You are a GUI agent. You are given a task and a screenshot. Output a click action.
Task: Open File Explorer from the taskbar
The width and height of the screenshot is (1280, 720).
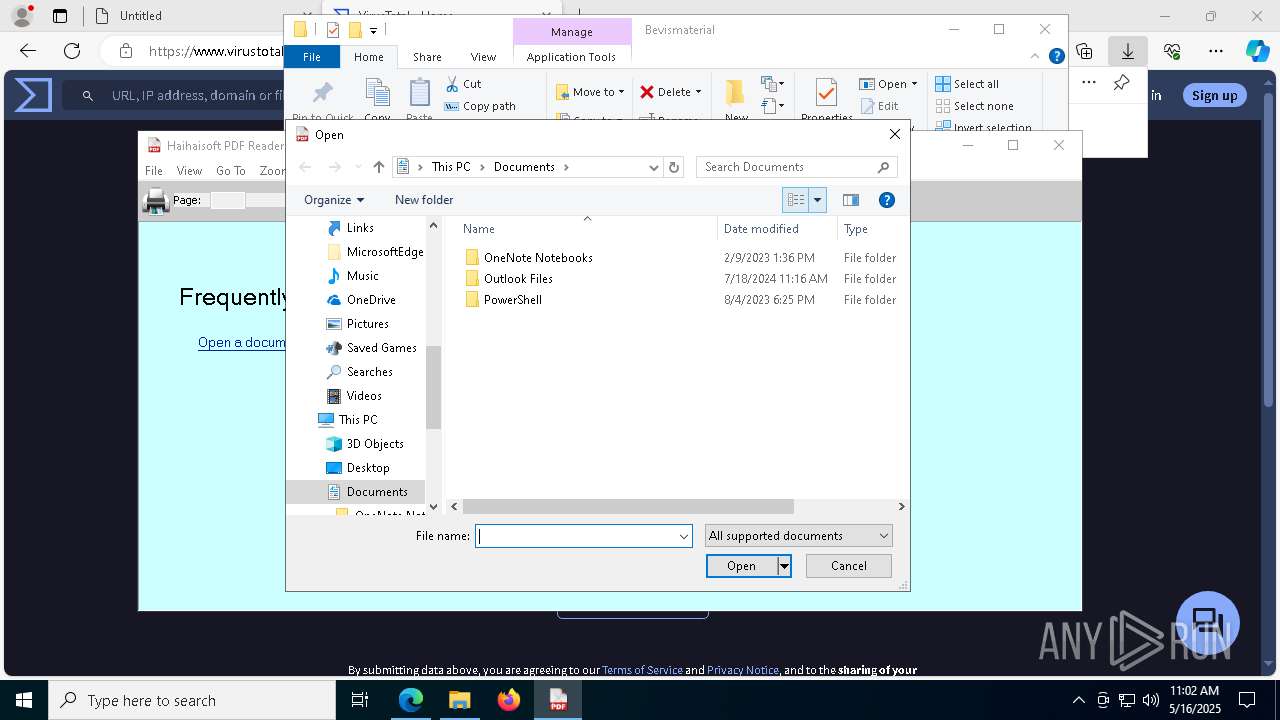pos(460,700)
